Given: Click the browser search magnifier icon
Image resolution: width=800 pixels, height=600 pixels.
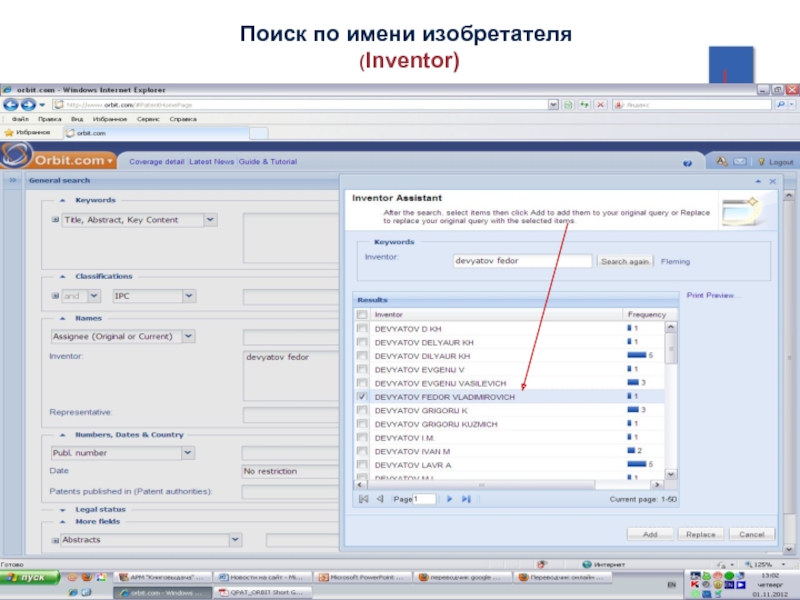Looking at the screenshot, I should [781, 105].
